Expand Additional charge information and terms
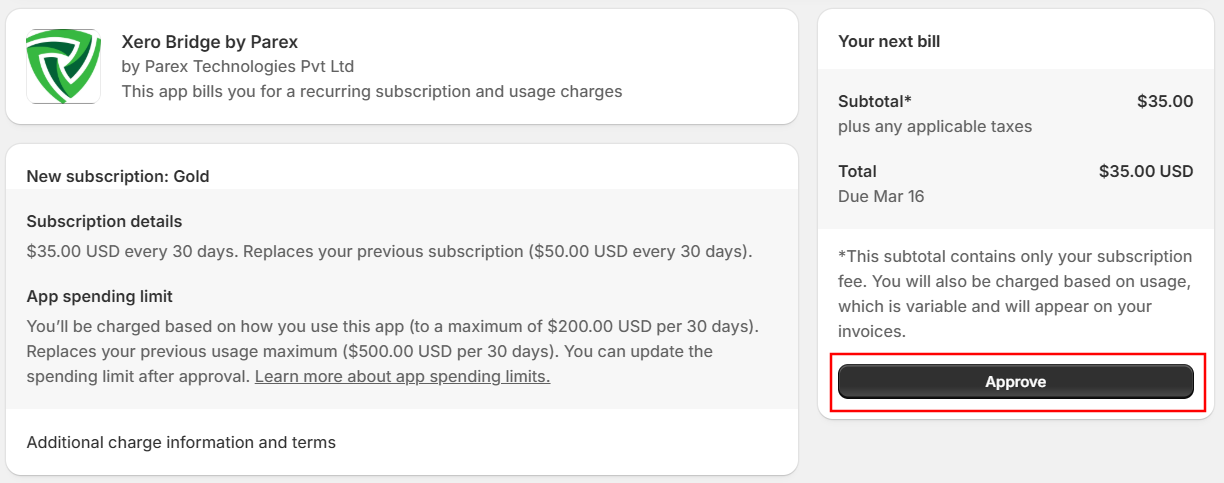1224x483 pixels. (181, 442)
